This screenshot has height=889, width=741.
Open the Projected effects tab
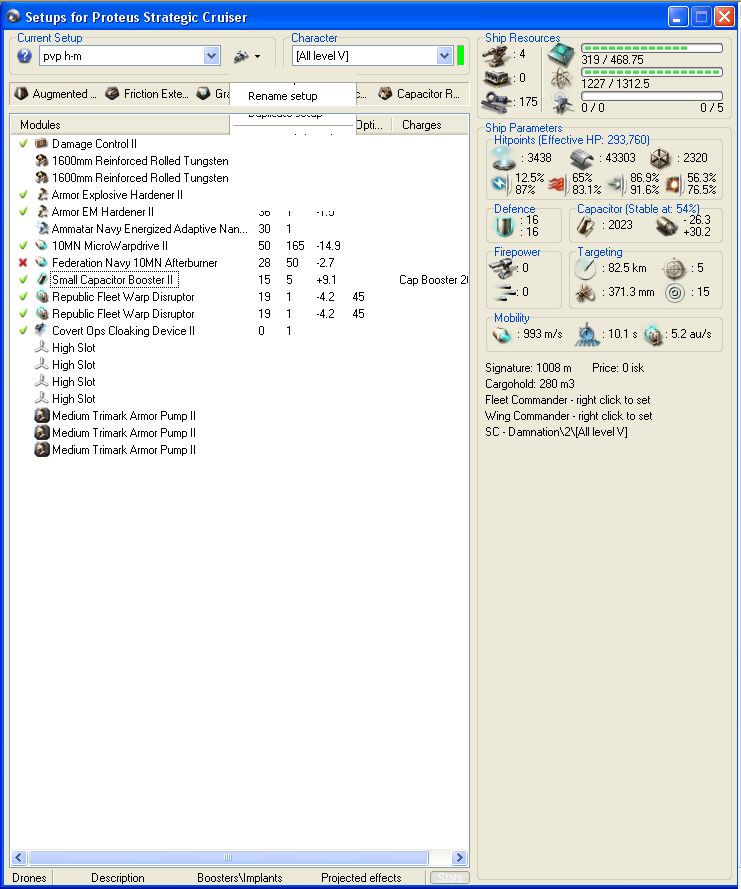361,878
